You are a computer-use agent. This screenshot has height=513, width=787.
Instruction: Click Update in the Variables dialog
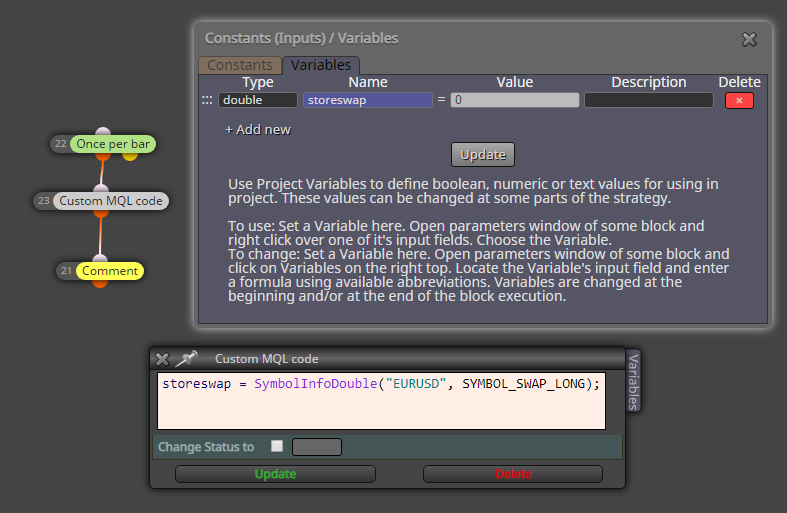tap(482, 155)
